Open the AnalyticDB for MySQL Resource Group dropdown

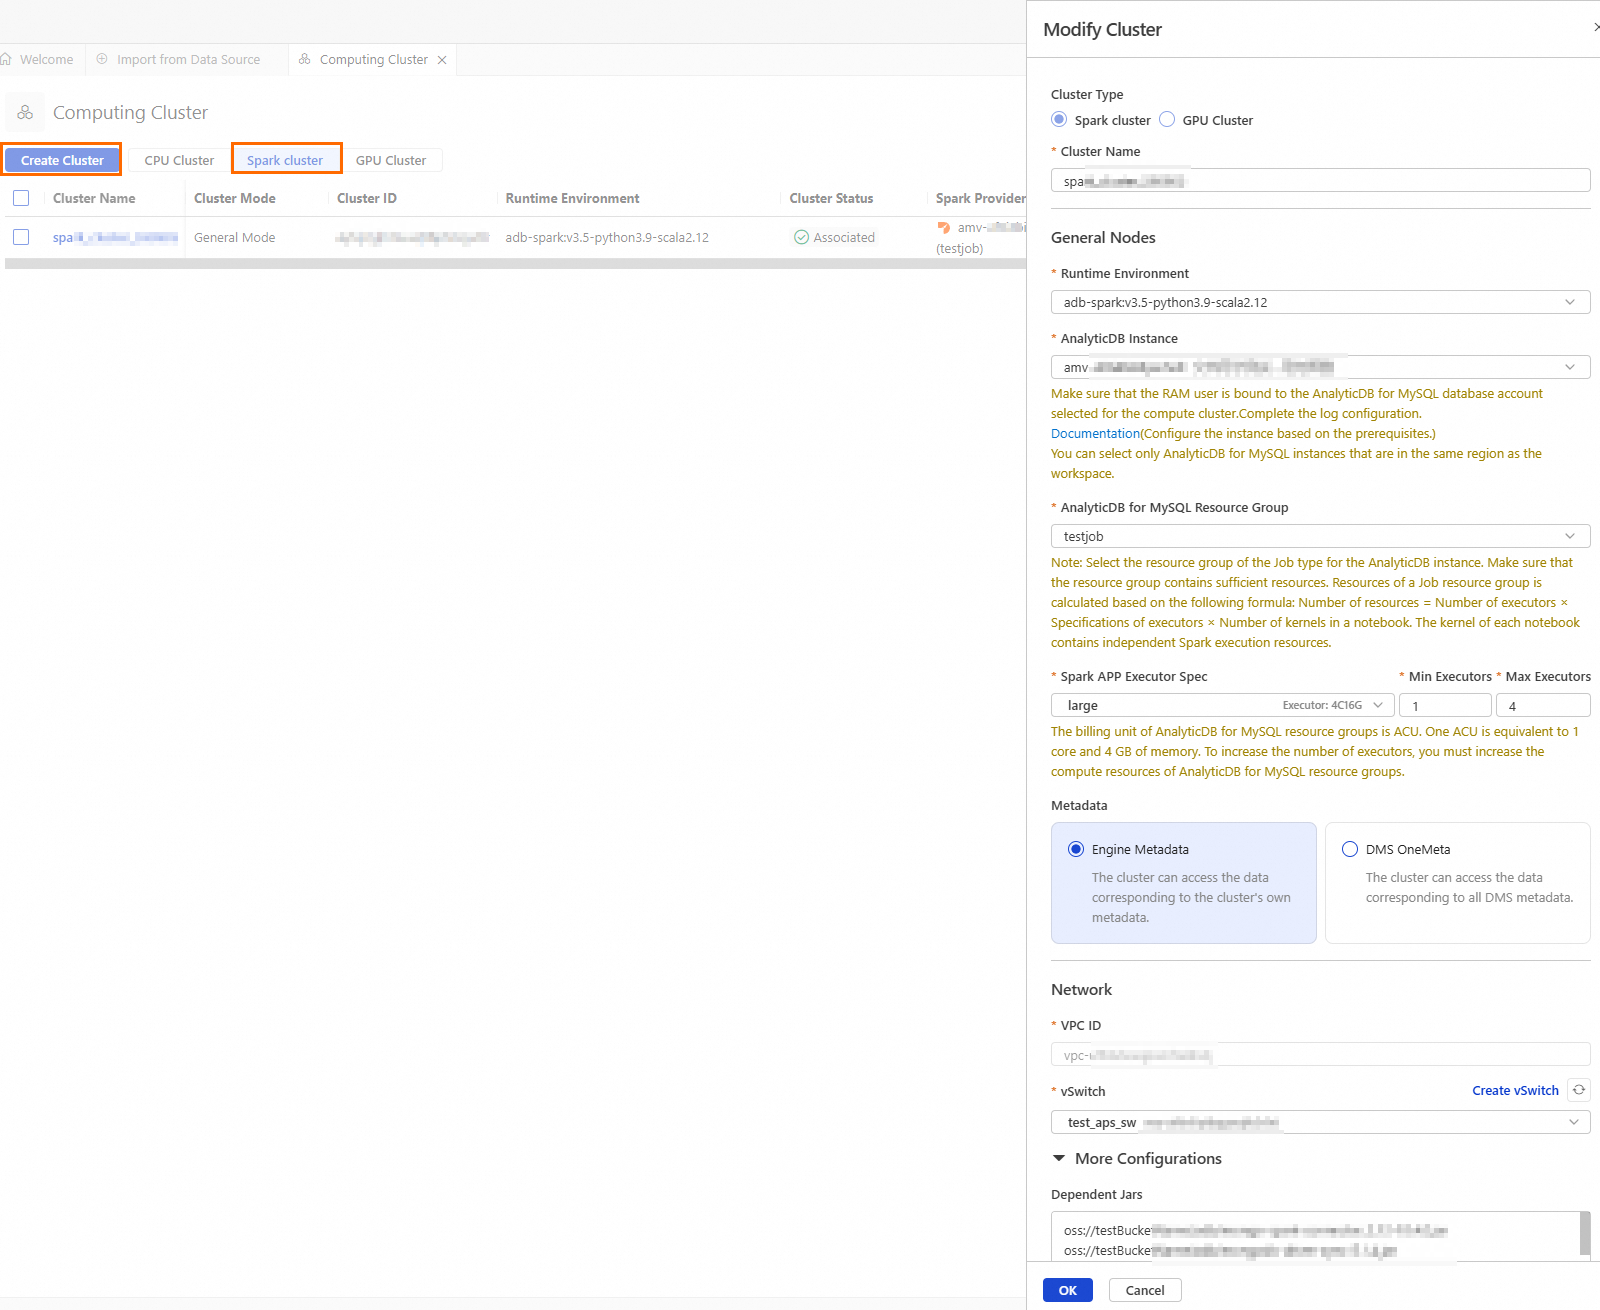coord(1320,536)
